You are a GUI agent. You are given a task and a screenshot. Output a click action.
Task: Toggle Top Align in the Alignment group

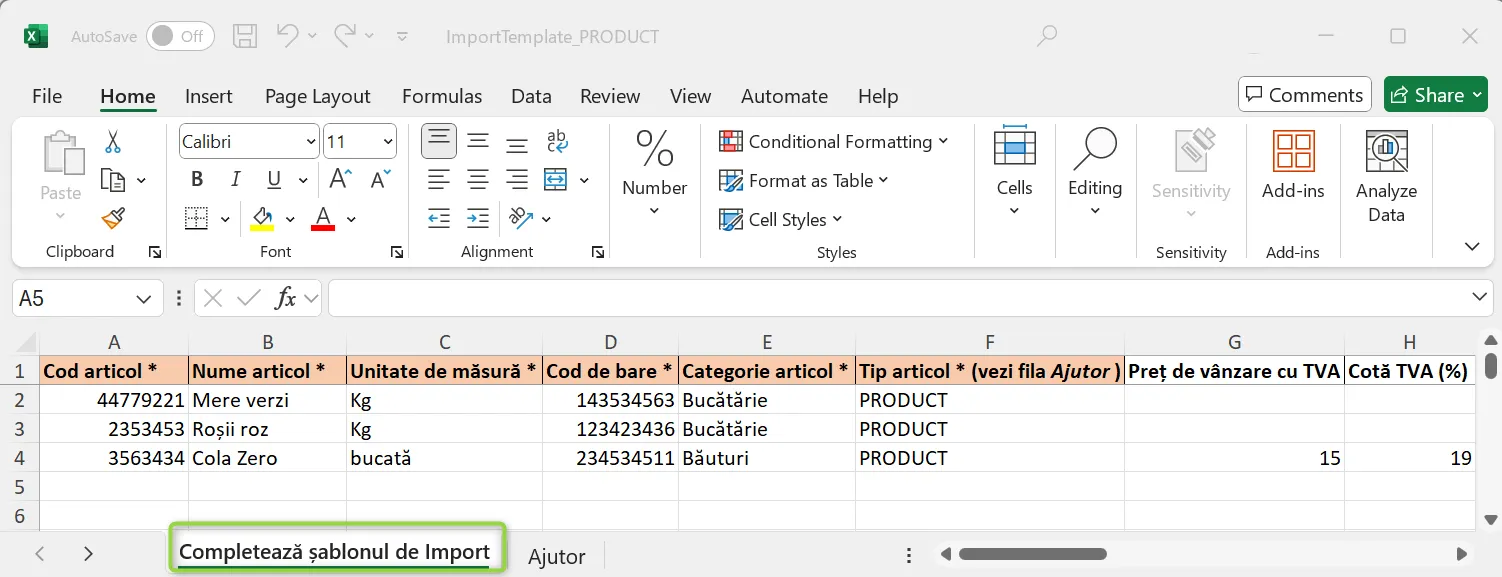438,142
